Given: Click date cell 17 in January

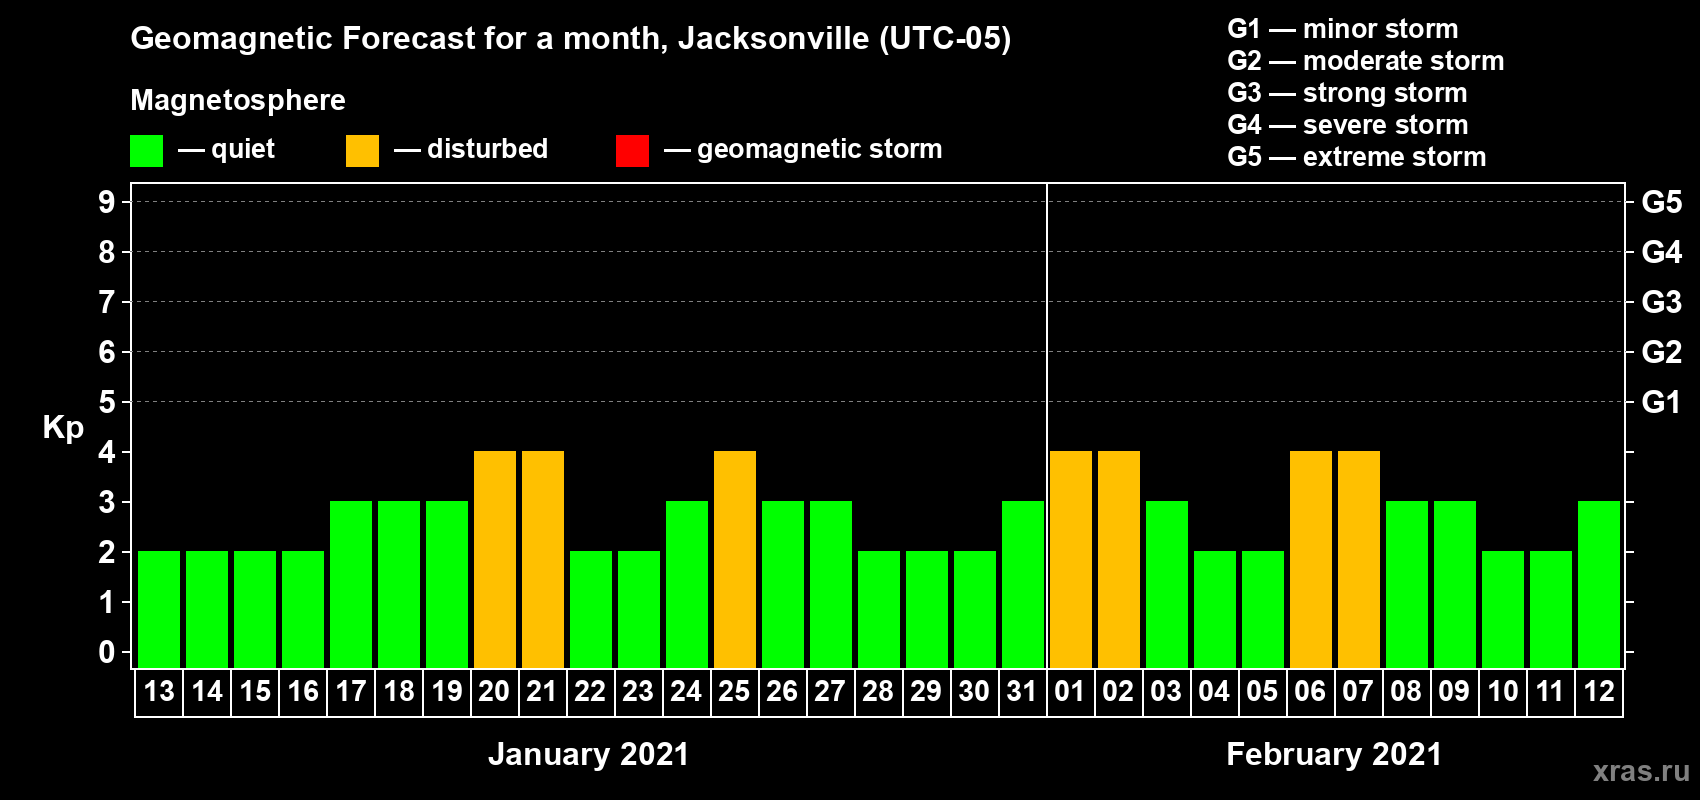Looking at the screenshot, I should [x=351, y=692].
